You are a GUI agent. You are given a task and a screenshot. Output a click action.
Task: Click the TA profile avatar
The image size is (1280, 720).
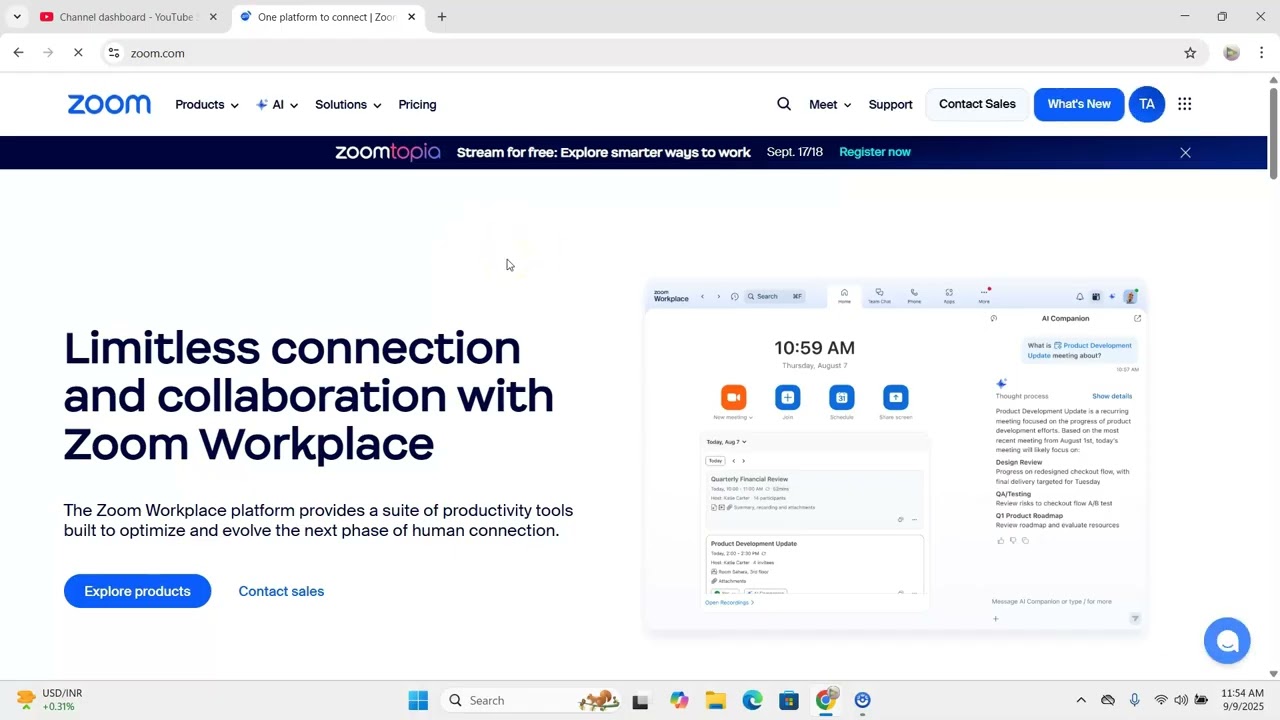point(1147,104)
